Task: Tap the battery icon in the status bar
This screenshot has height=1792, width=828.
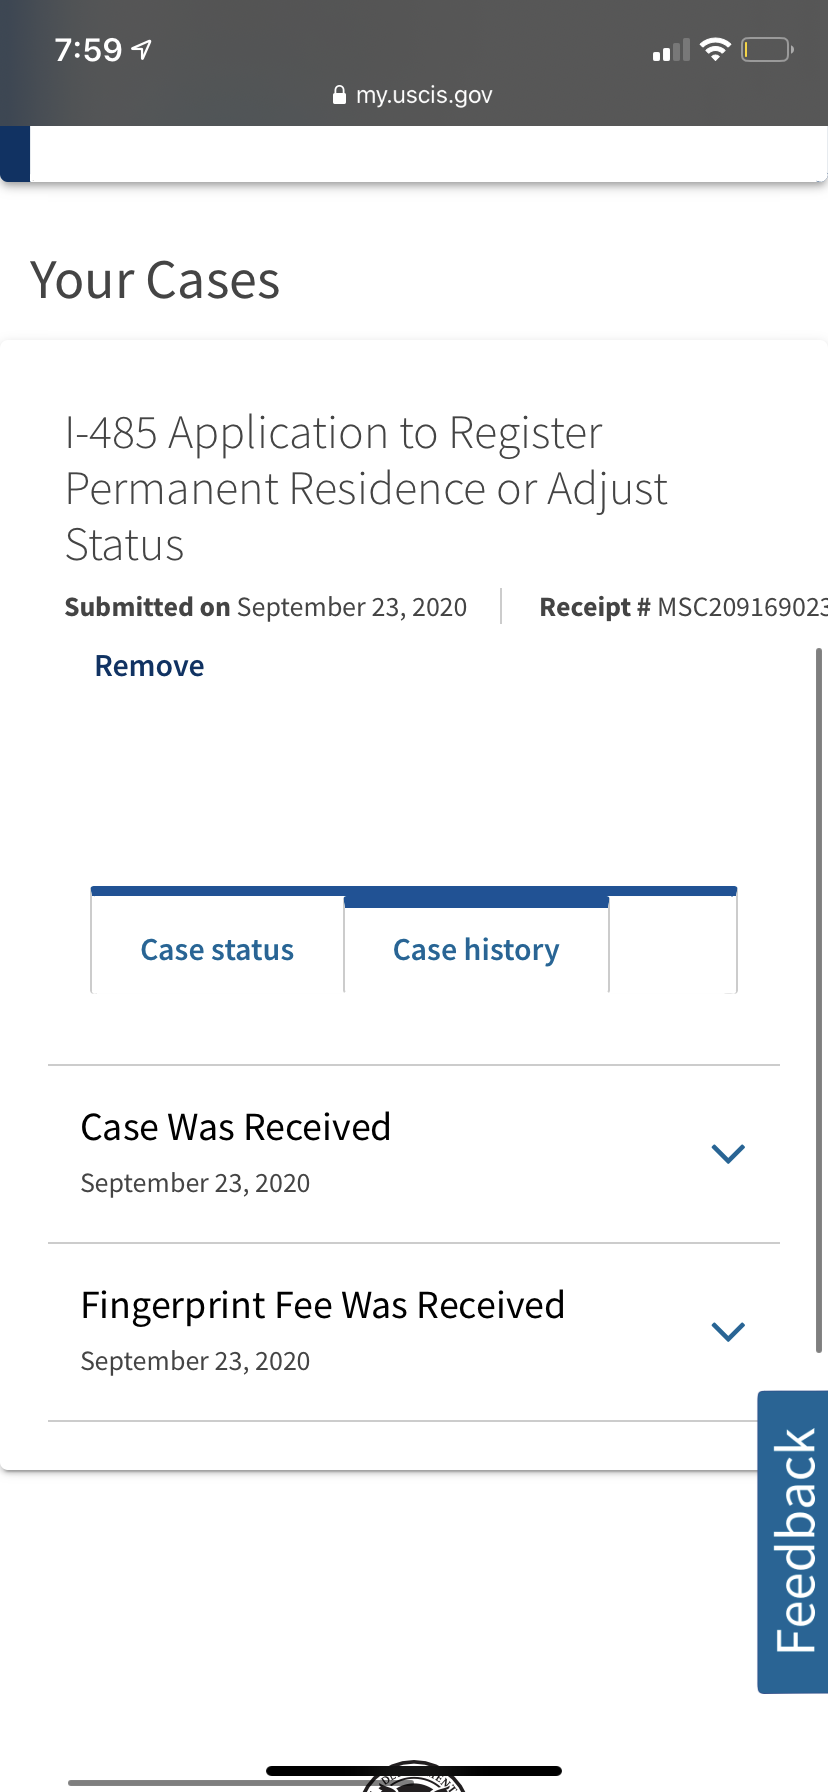Action: [767, 49]
